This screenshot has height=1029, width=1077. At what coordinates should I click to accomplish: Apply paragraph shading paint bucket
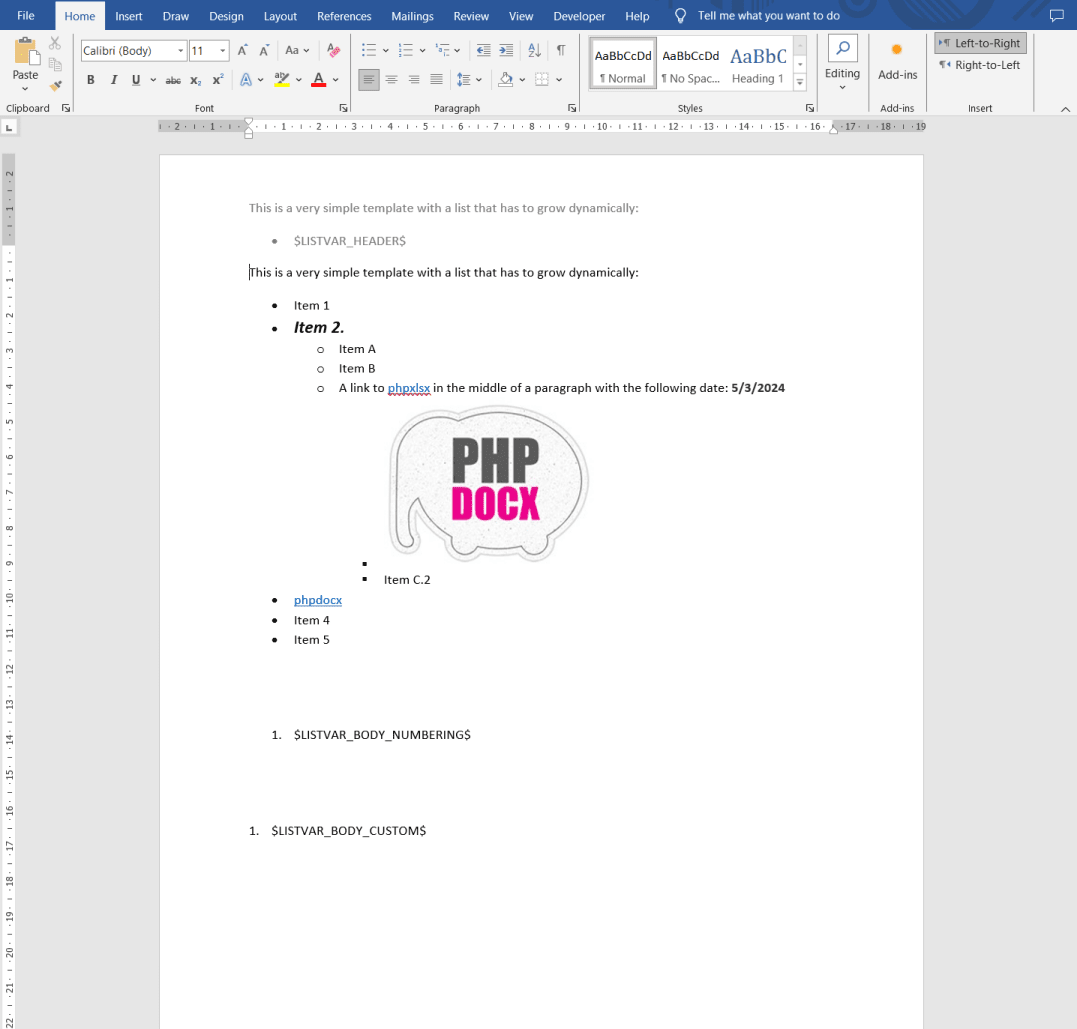(506, 80)
